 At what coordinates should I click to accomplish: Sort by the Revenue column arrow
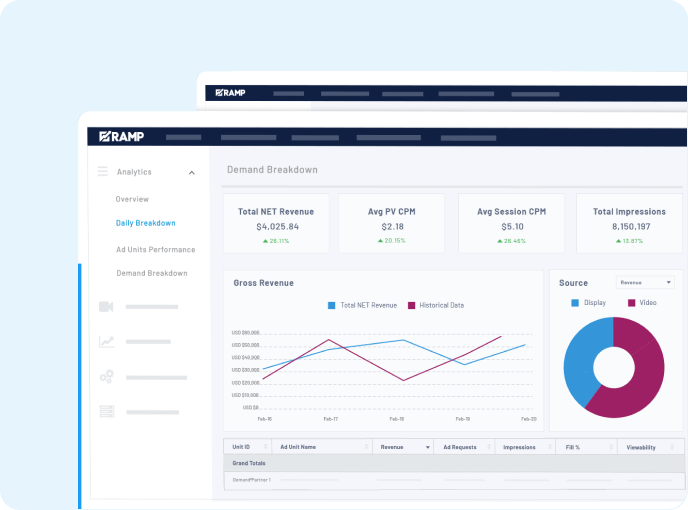[x=428, y=448]
